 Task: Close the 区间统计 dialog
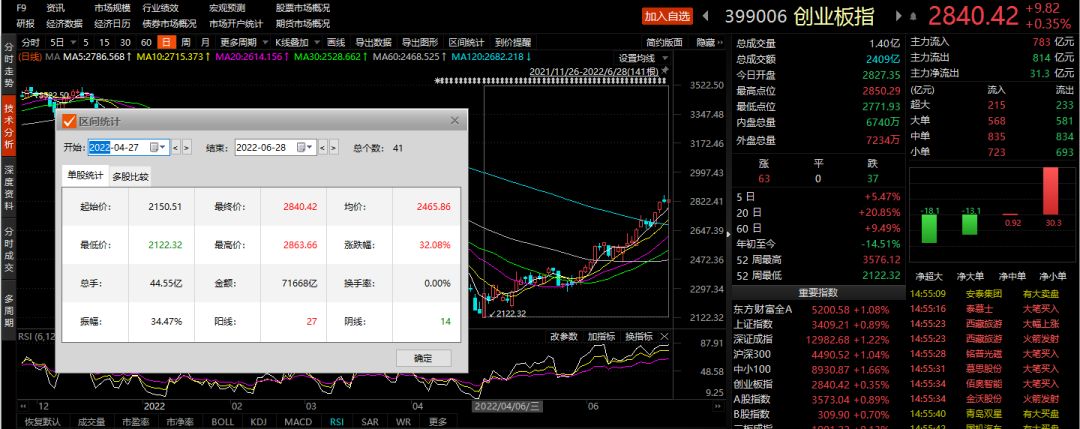click(x=456, y=121)
